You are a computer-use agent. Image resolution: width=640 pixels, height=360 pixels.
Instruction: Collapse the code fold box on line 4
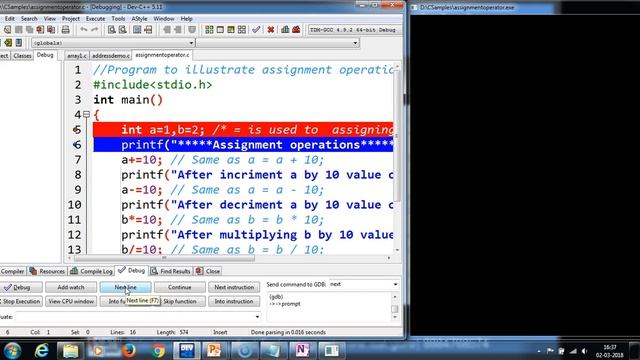tap(87, 115)
